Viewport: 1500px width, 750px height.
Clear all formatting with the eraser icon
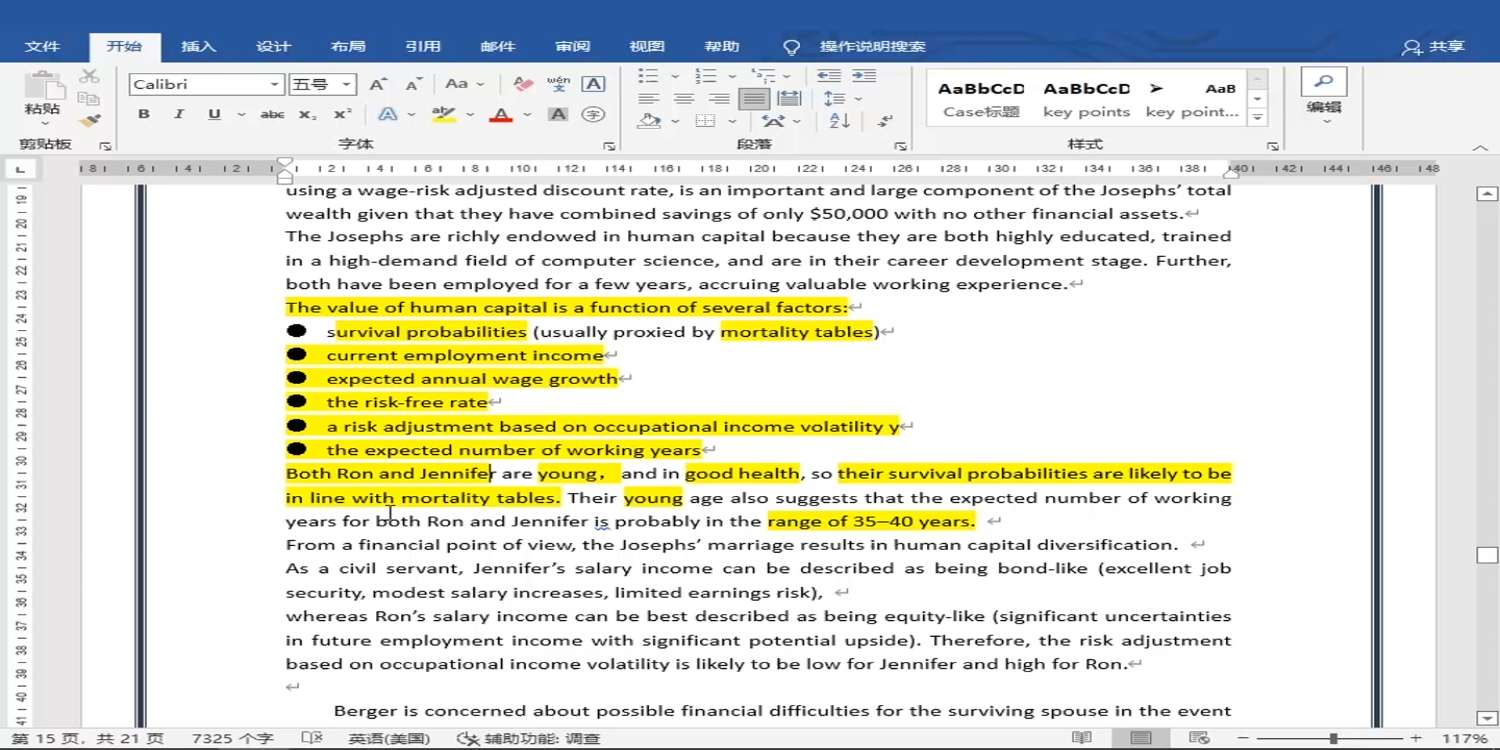click(522, 85)
